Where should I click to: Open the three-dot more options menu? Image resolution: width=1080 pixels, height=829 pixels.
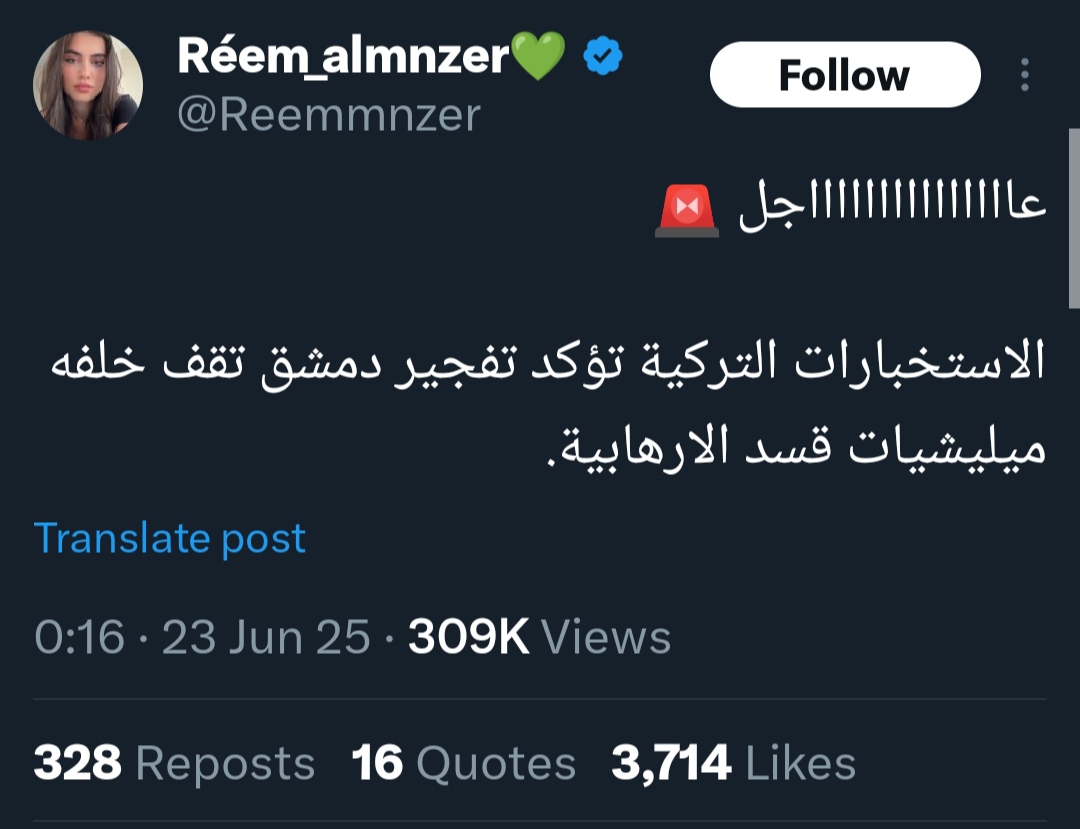click(x=1023, y=75)
